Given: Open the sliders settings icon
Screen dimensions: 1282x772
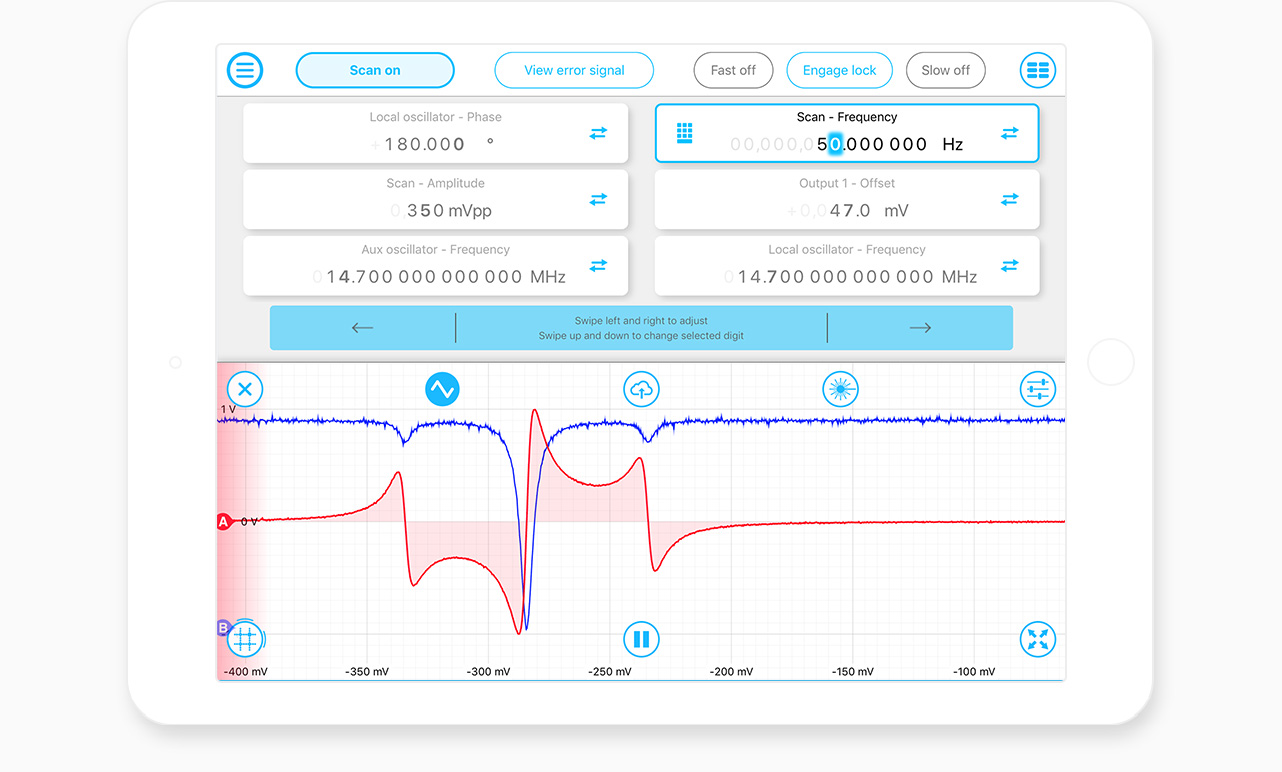Looking at the screenshot, I should 1038,389.
